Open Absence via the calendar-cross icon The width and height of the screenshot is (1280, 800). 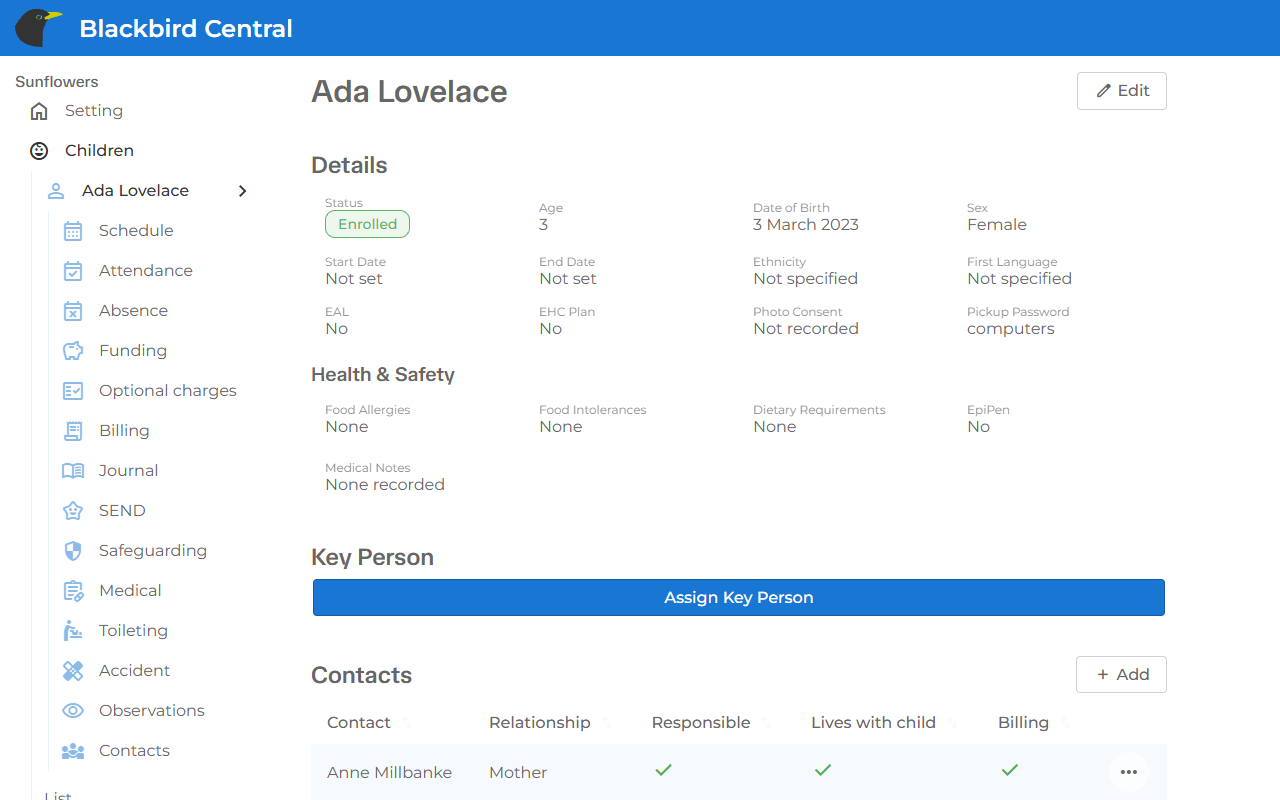click(73, 311)
